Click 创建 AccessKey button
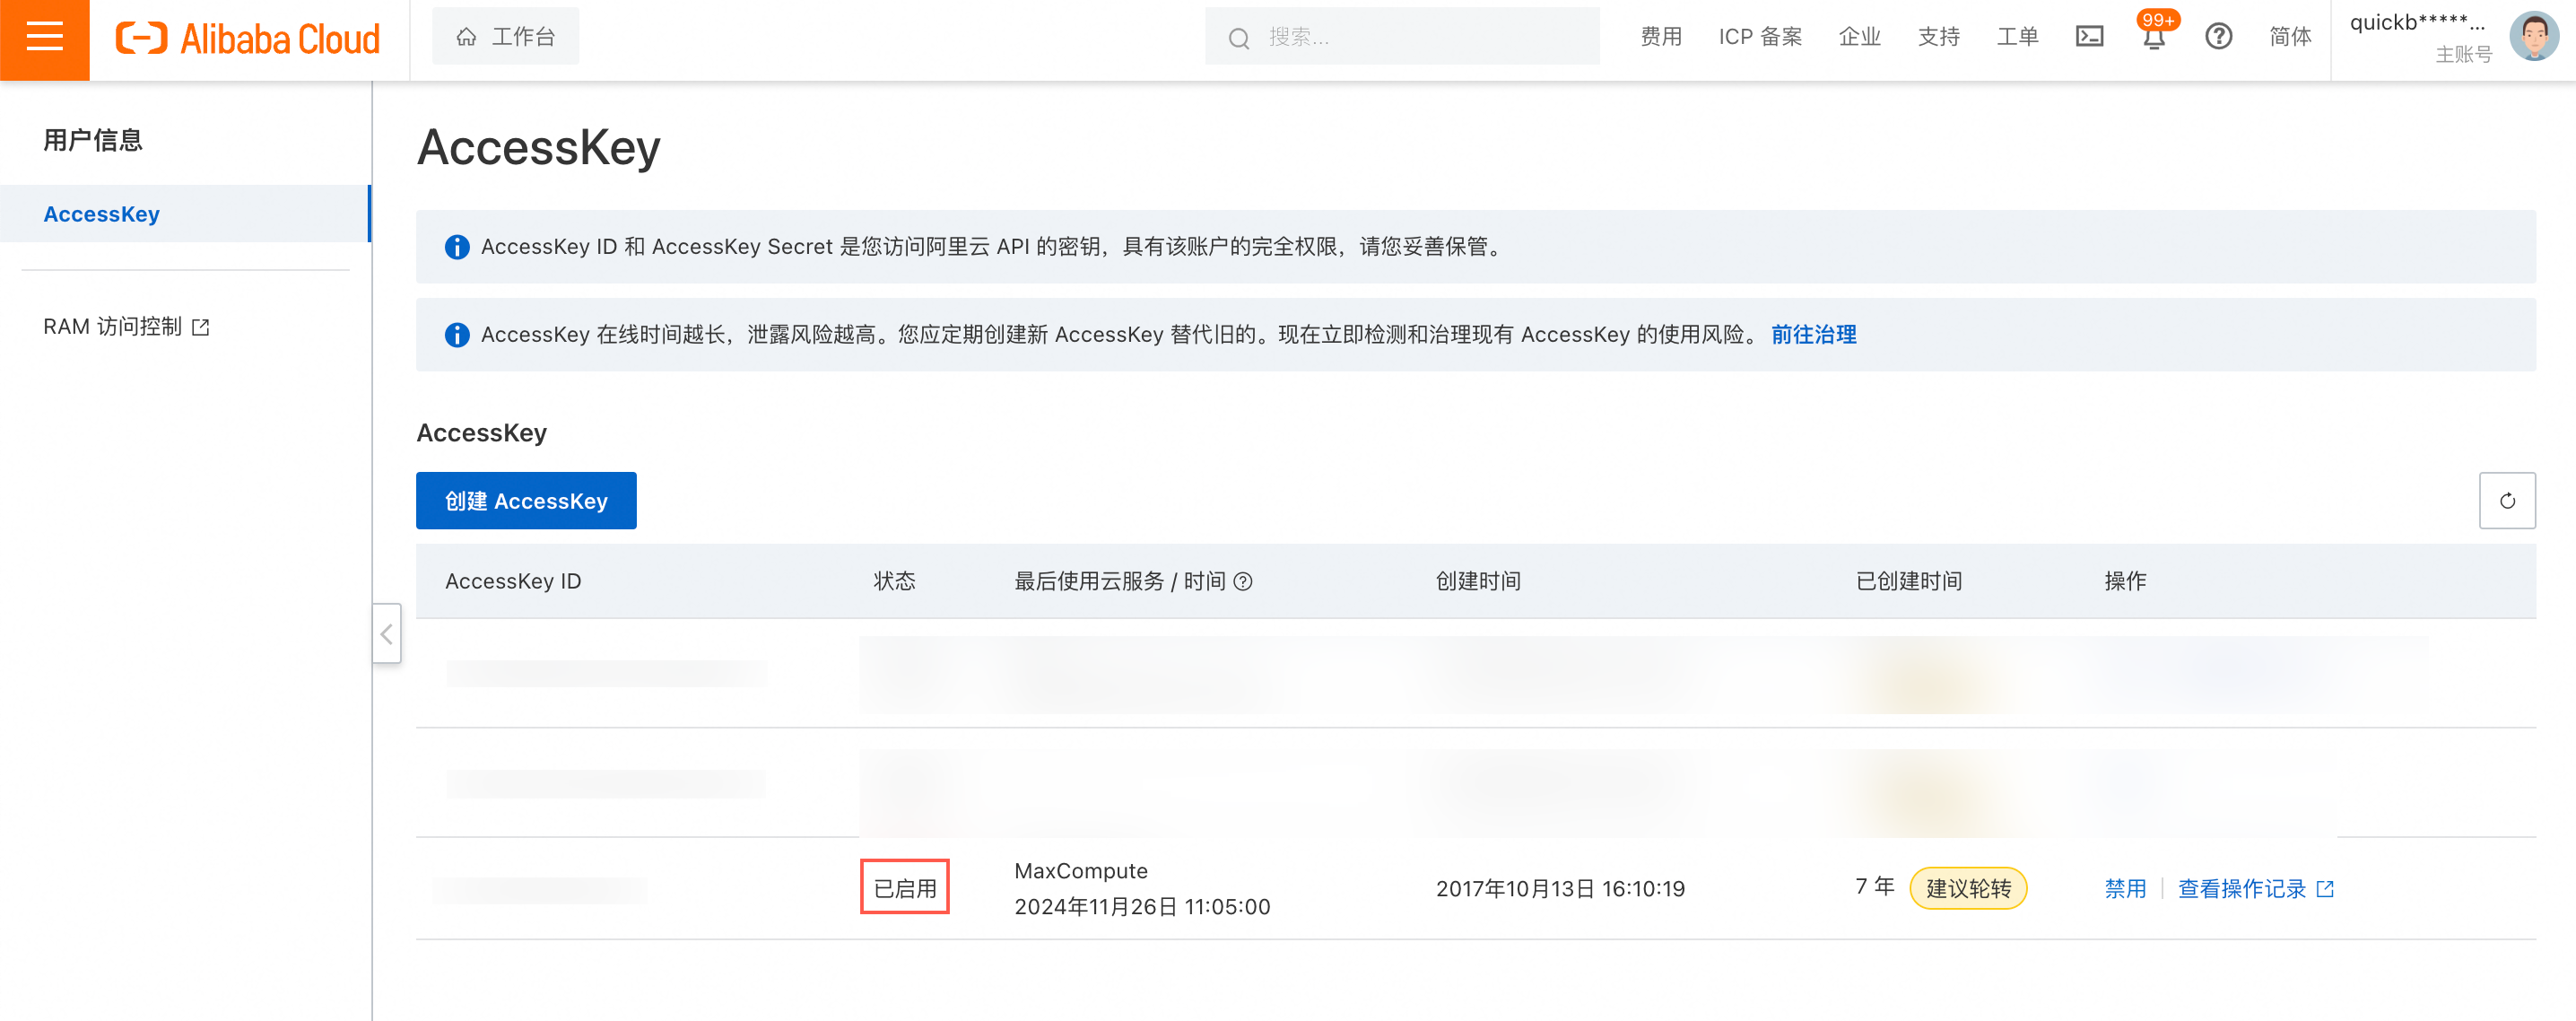2576x1021 pixels. (526, 500)
